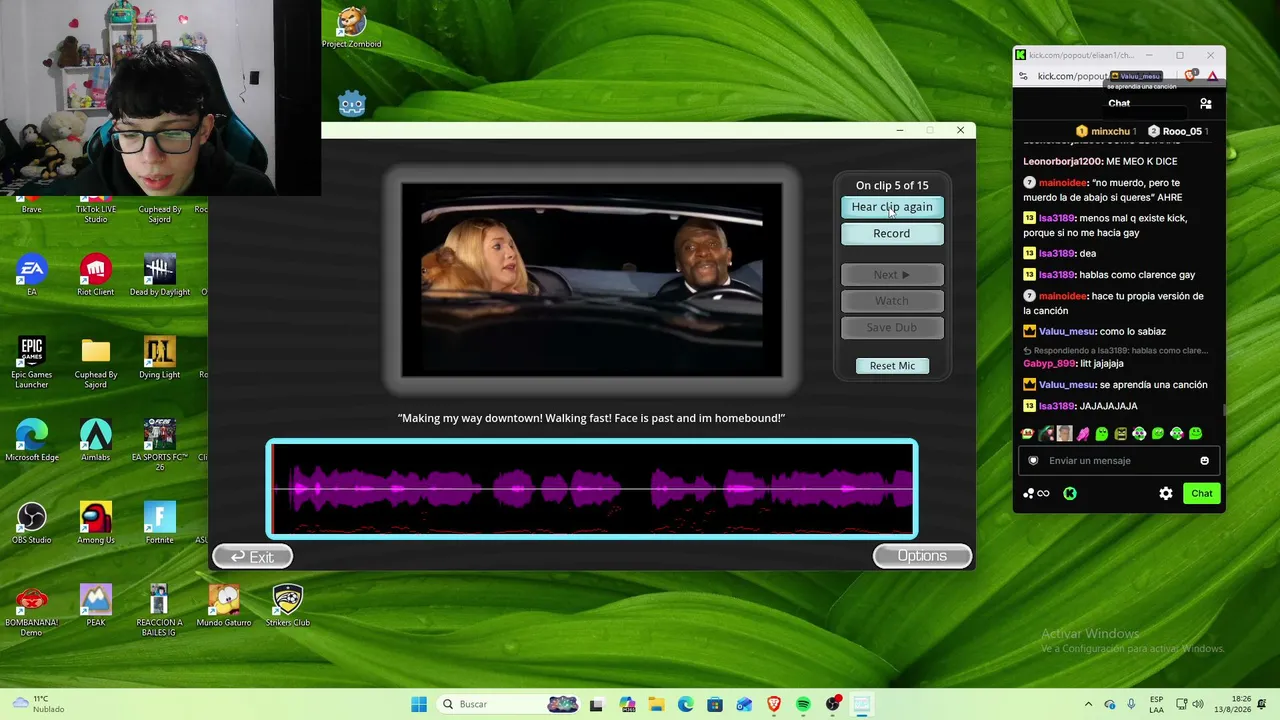Click the purple audio waveform display

click(x=592, y=489)
